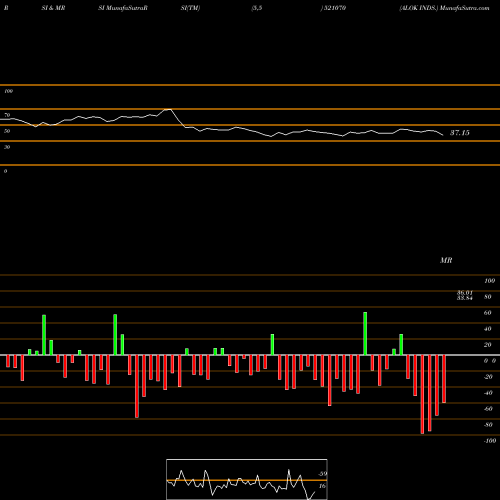This screenshot has height=500, width=500.
Task: Click the MR value 36.01
Action: [465, 293]
